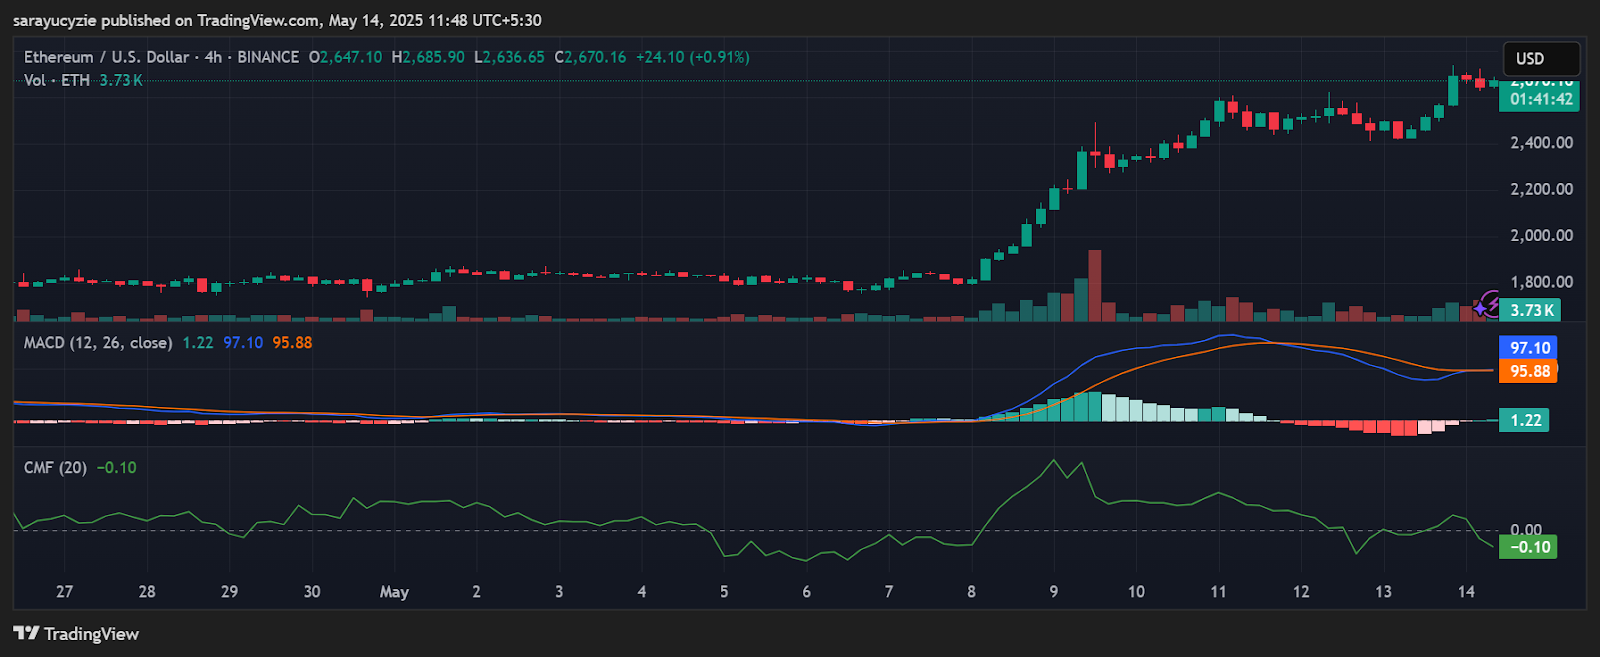The width and height of the screenshot is (1600, 657).
Task: Click the 2,000.00 price scale label
Action: tap(1541, 235)
